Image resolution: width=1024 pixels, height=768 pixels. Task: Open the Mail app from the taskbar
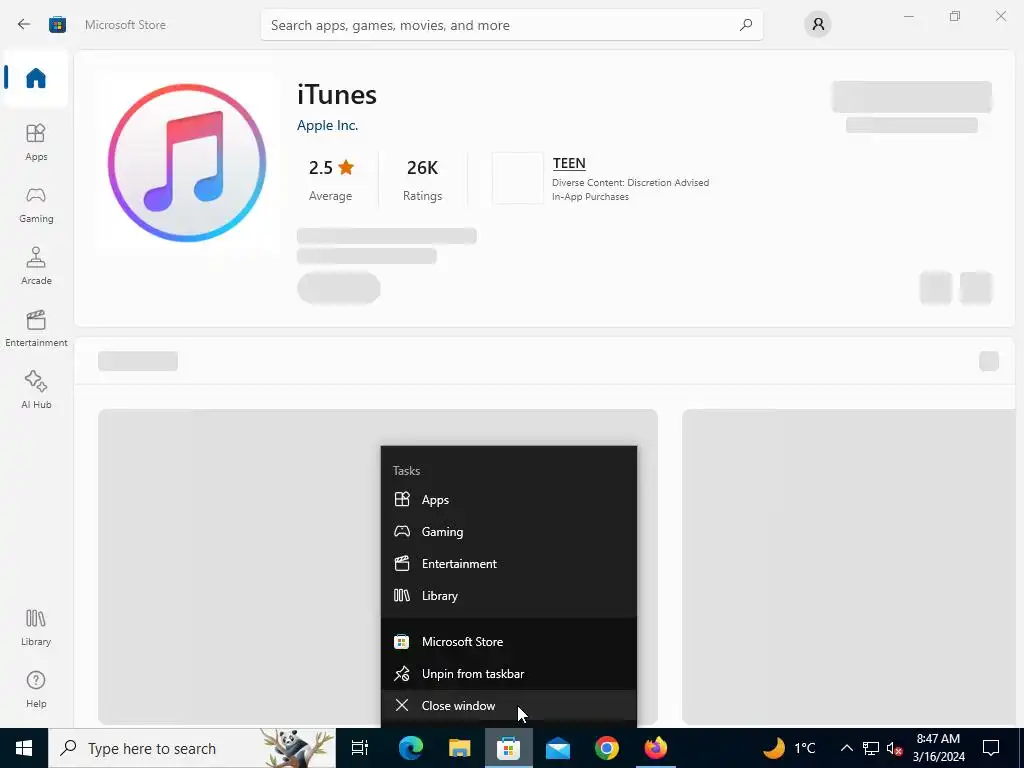click(558, 748)
